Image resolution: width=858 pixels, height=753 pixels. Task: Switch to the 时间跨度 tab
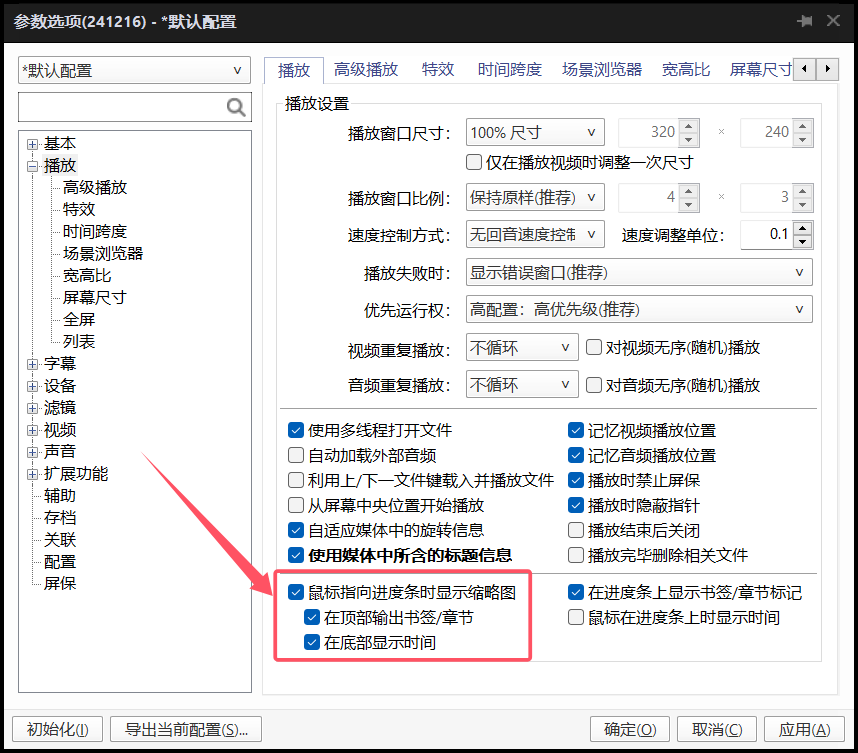point(509,70)
